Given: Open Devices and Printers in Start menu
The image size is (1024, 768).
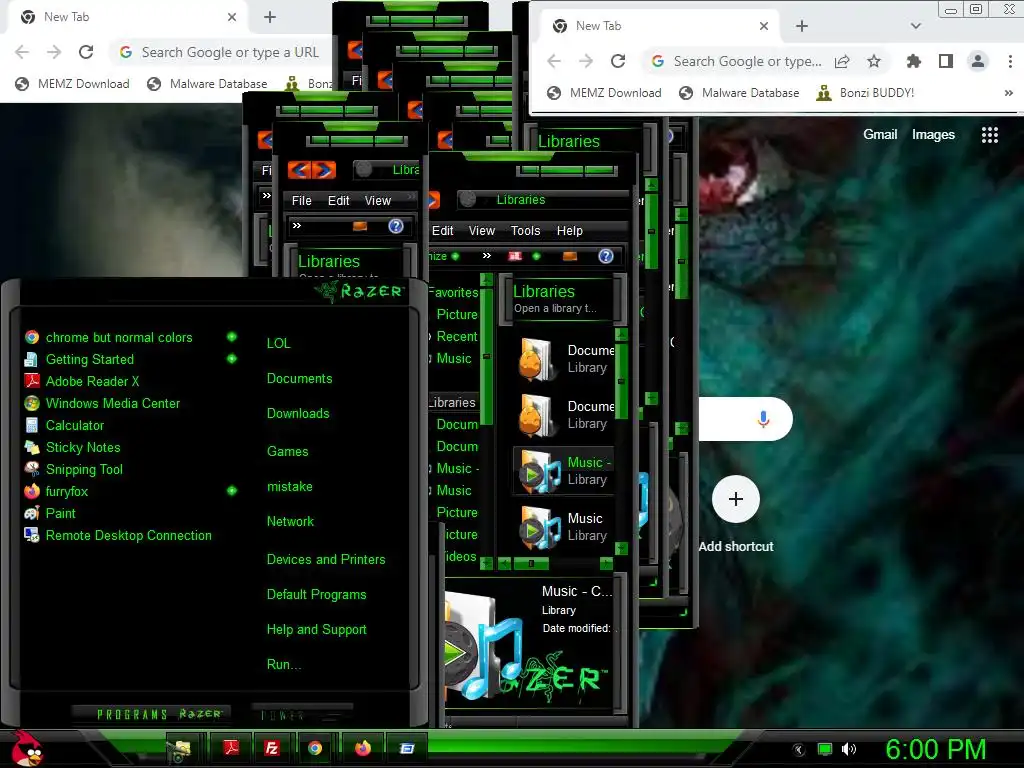Looking at the screenshot, I should (326, 559).
